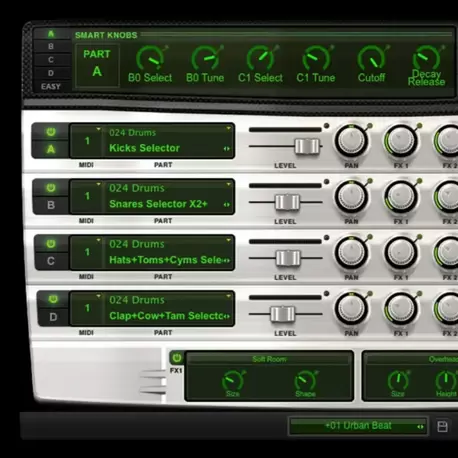Turn the B0 Select smart knob
This screenshot has height=458, width=458.
tap(150, 59)
